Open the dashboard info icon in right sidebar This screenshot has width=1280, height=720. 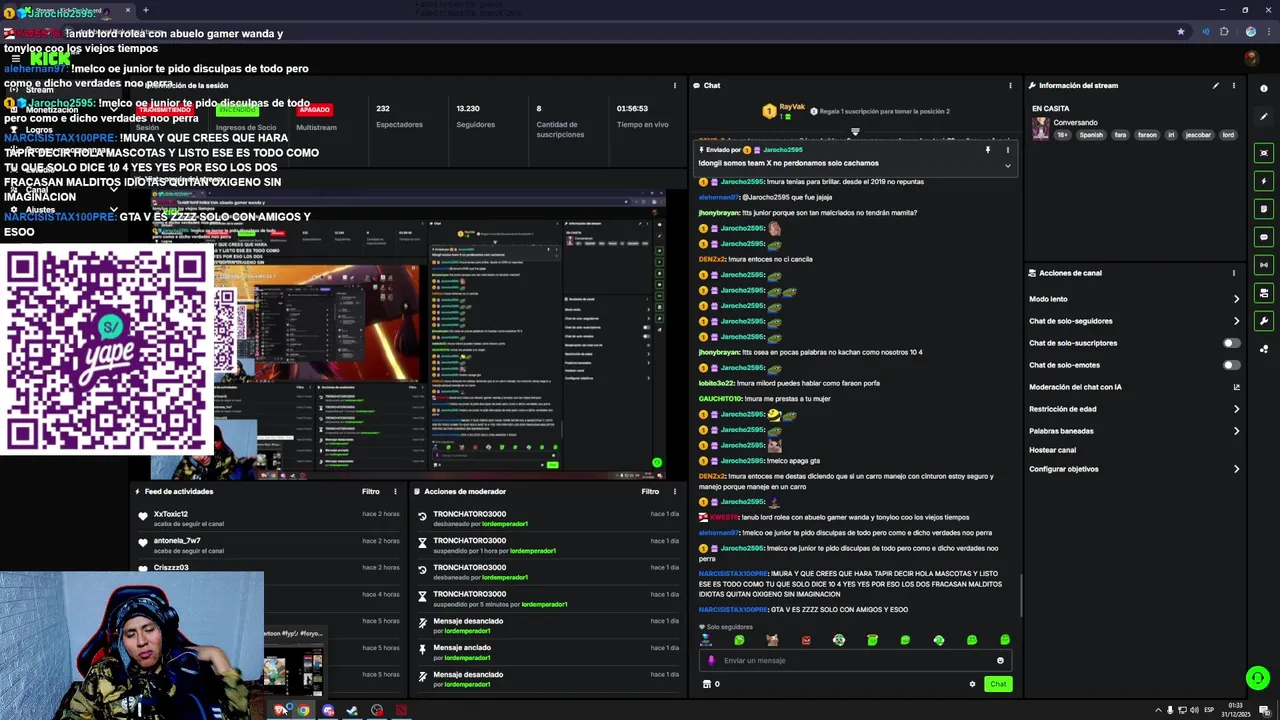(1264, 88)
